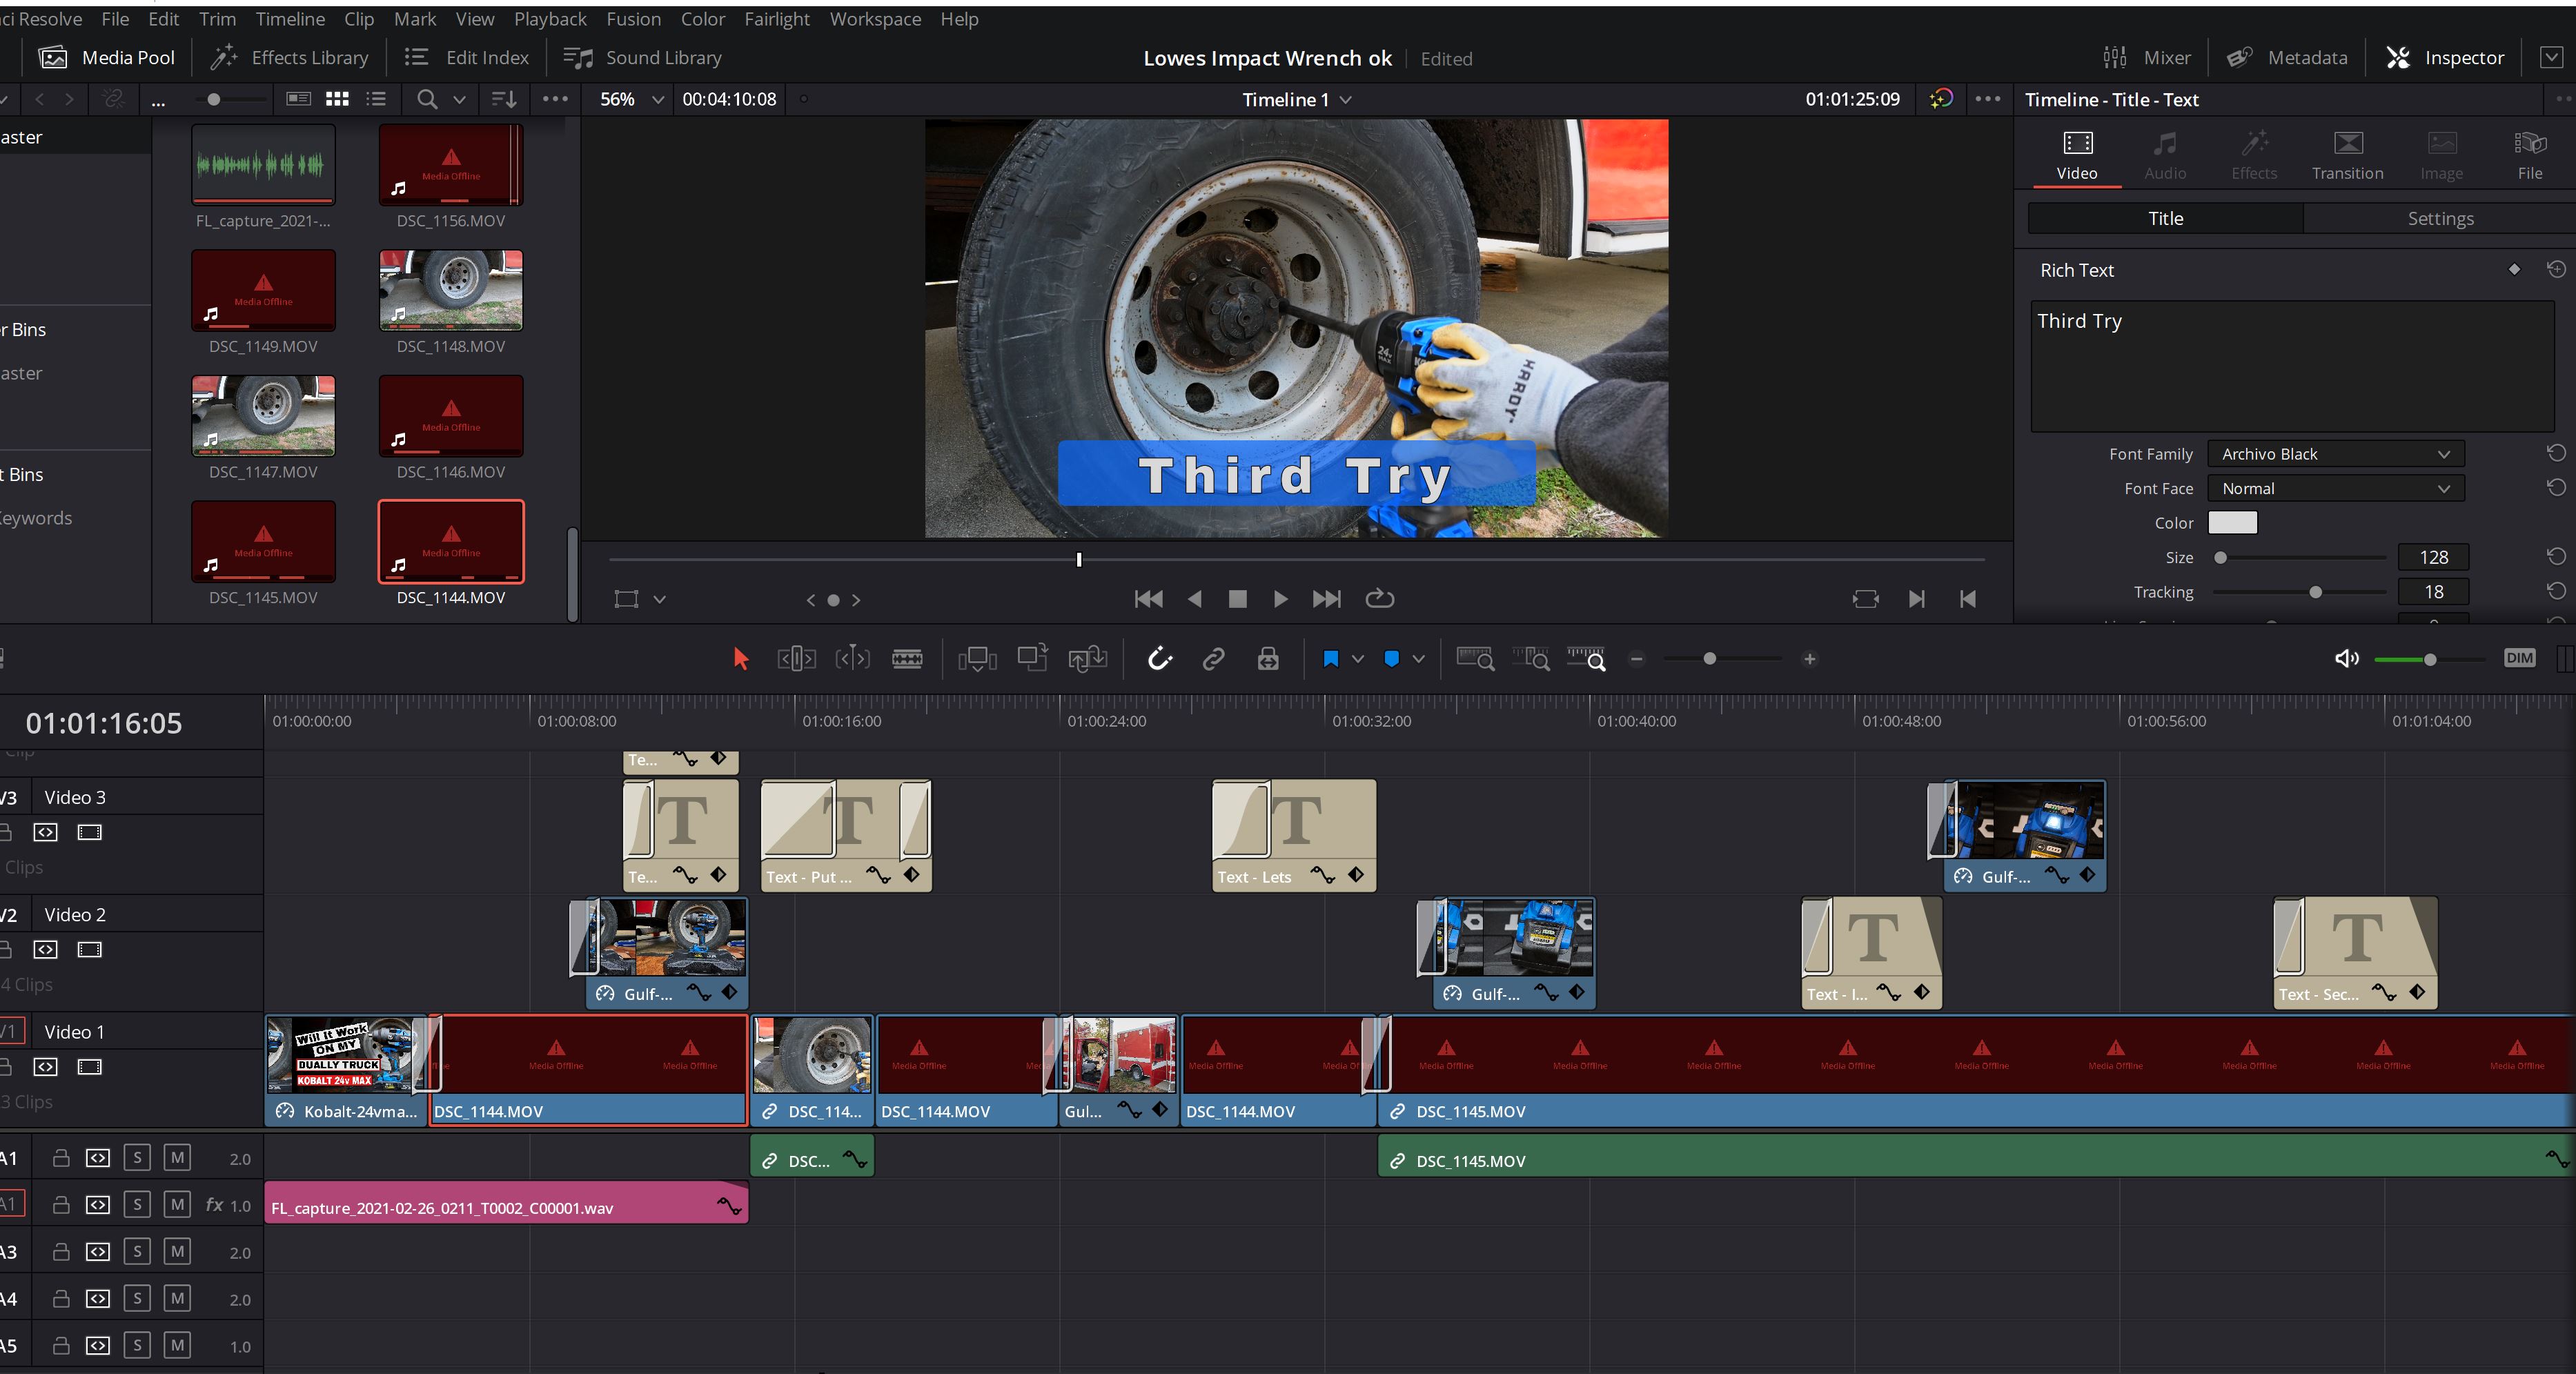The width and height of the screenshot is (2576, 1374).
Task: Select the arrow Selection Mode tool
Action: (740, 659)
